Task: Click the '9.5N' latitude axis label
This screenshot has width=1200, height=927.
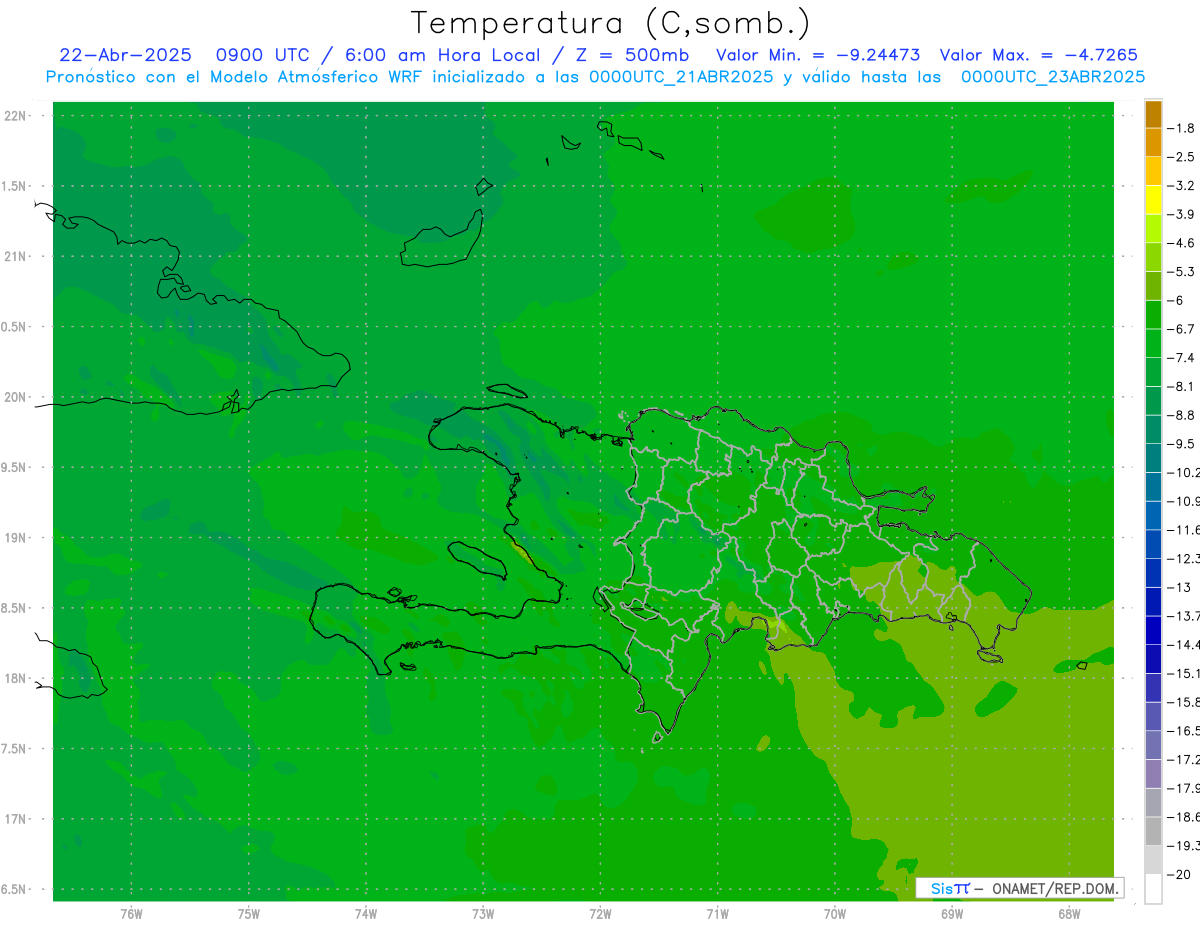Action: point(15,468)
